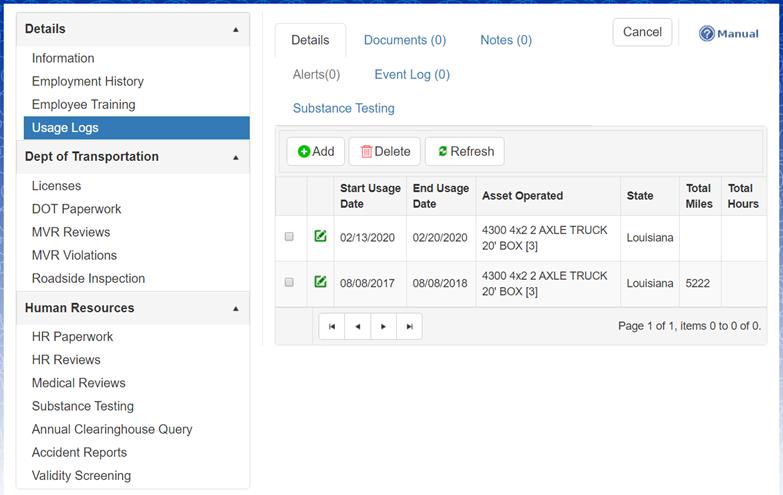This screenshot has height=495, width=783.
Task: Switch to the Documents (0) tab
Action: [x=404, y=40]
